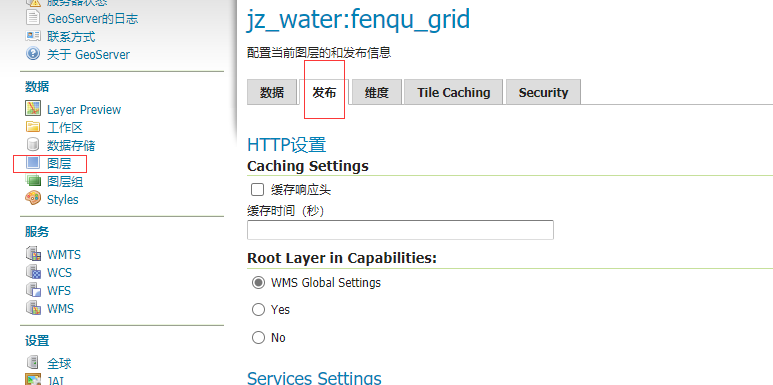
Task: Select the No radio option
Action: click(258, 338)
